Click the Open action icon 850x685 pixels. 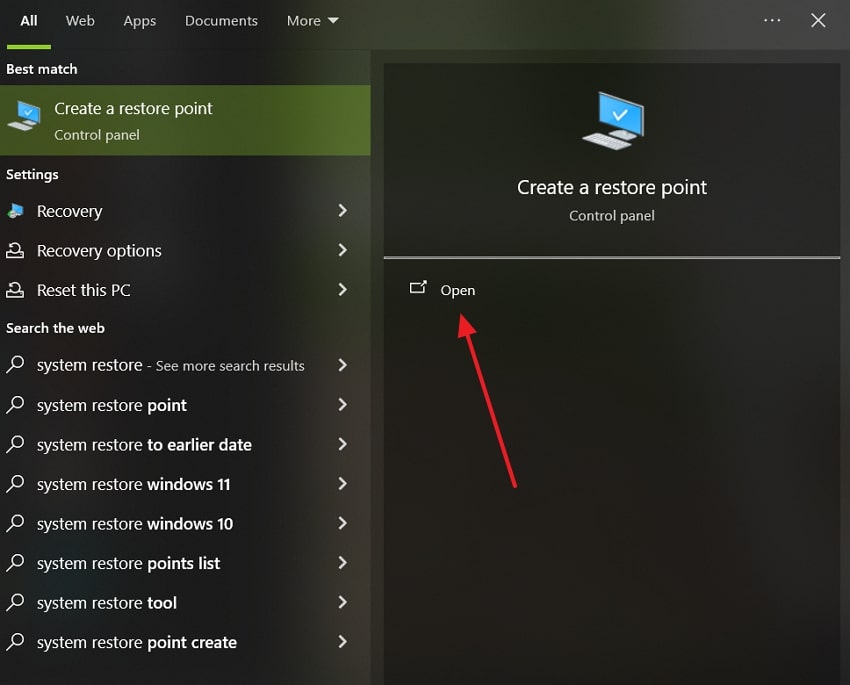click(419, 288)
